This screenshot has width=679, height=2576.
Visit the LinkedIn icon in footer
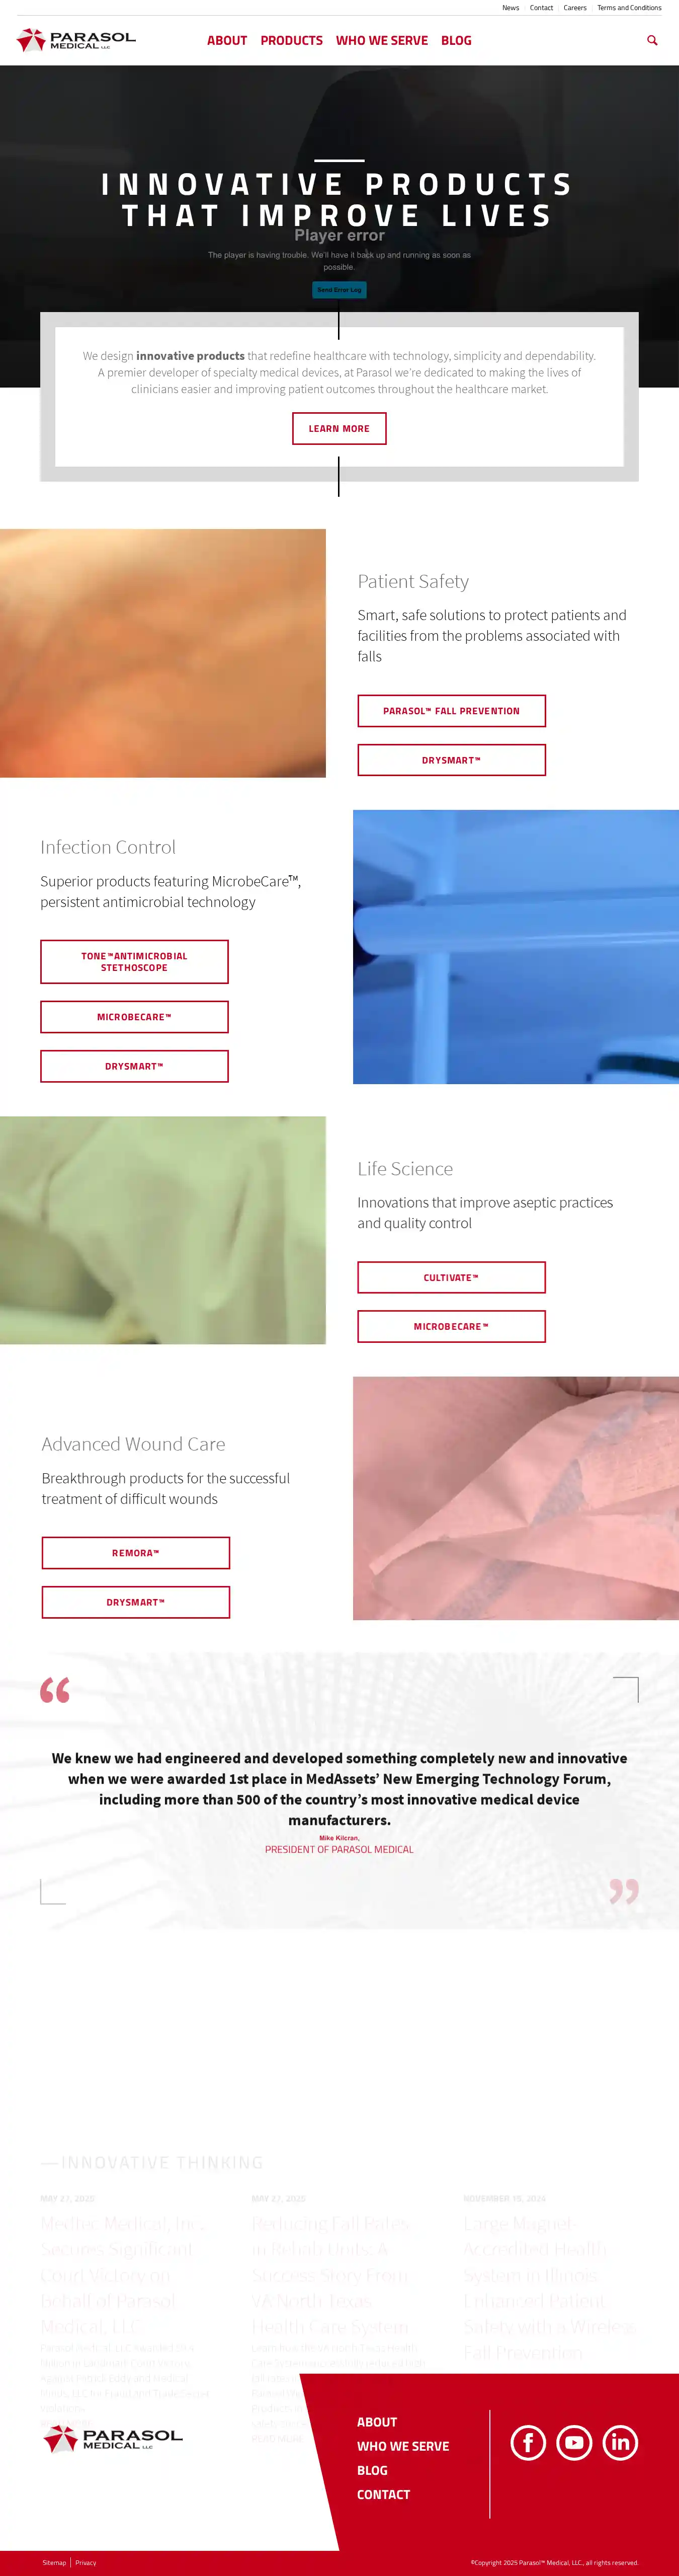point(620,2442)
